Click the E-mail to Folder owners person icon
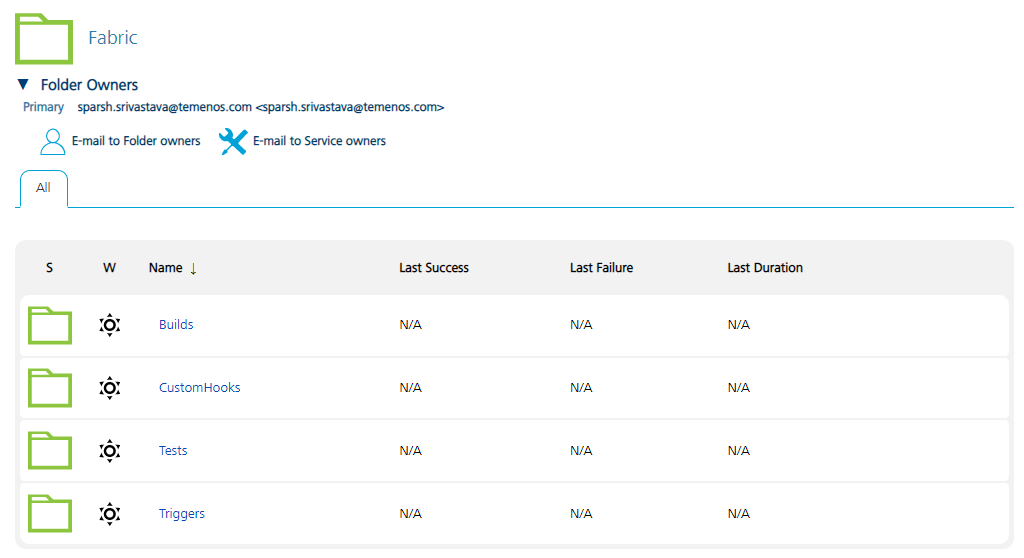 pos(52,142)
